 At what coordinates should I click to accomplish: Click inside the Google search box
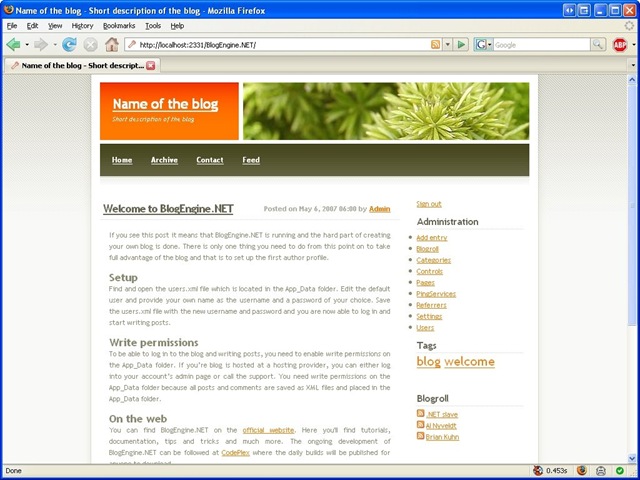(x=542, y=44)
